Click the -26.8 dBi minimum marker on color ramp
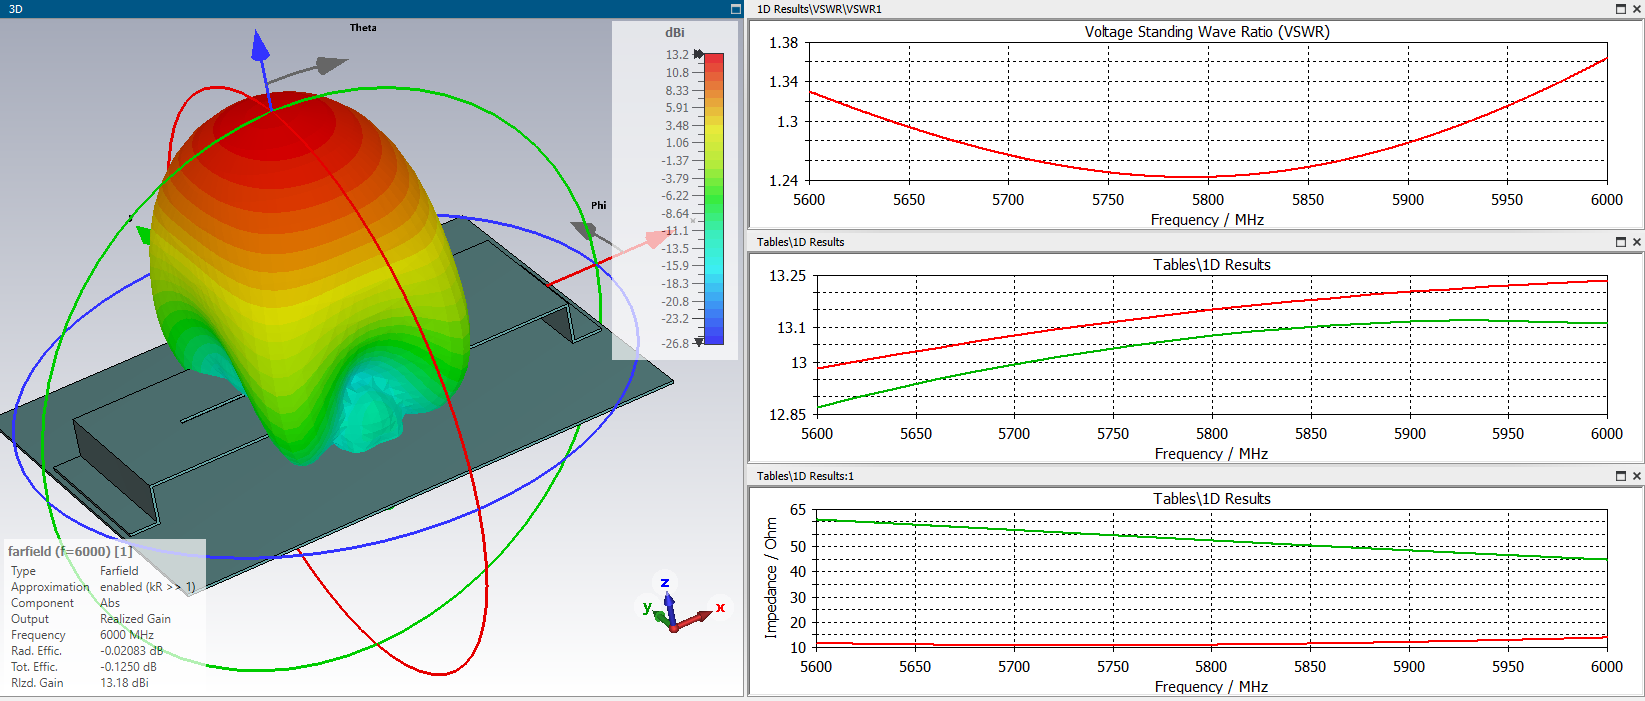Viewport: 1645px width, 701px height. pos(699,342)
